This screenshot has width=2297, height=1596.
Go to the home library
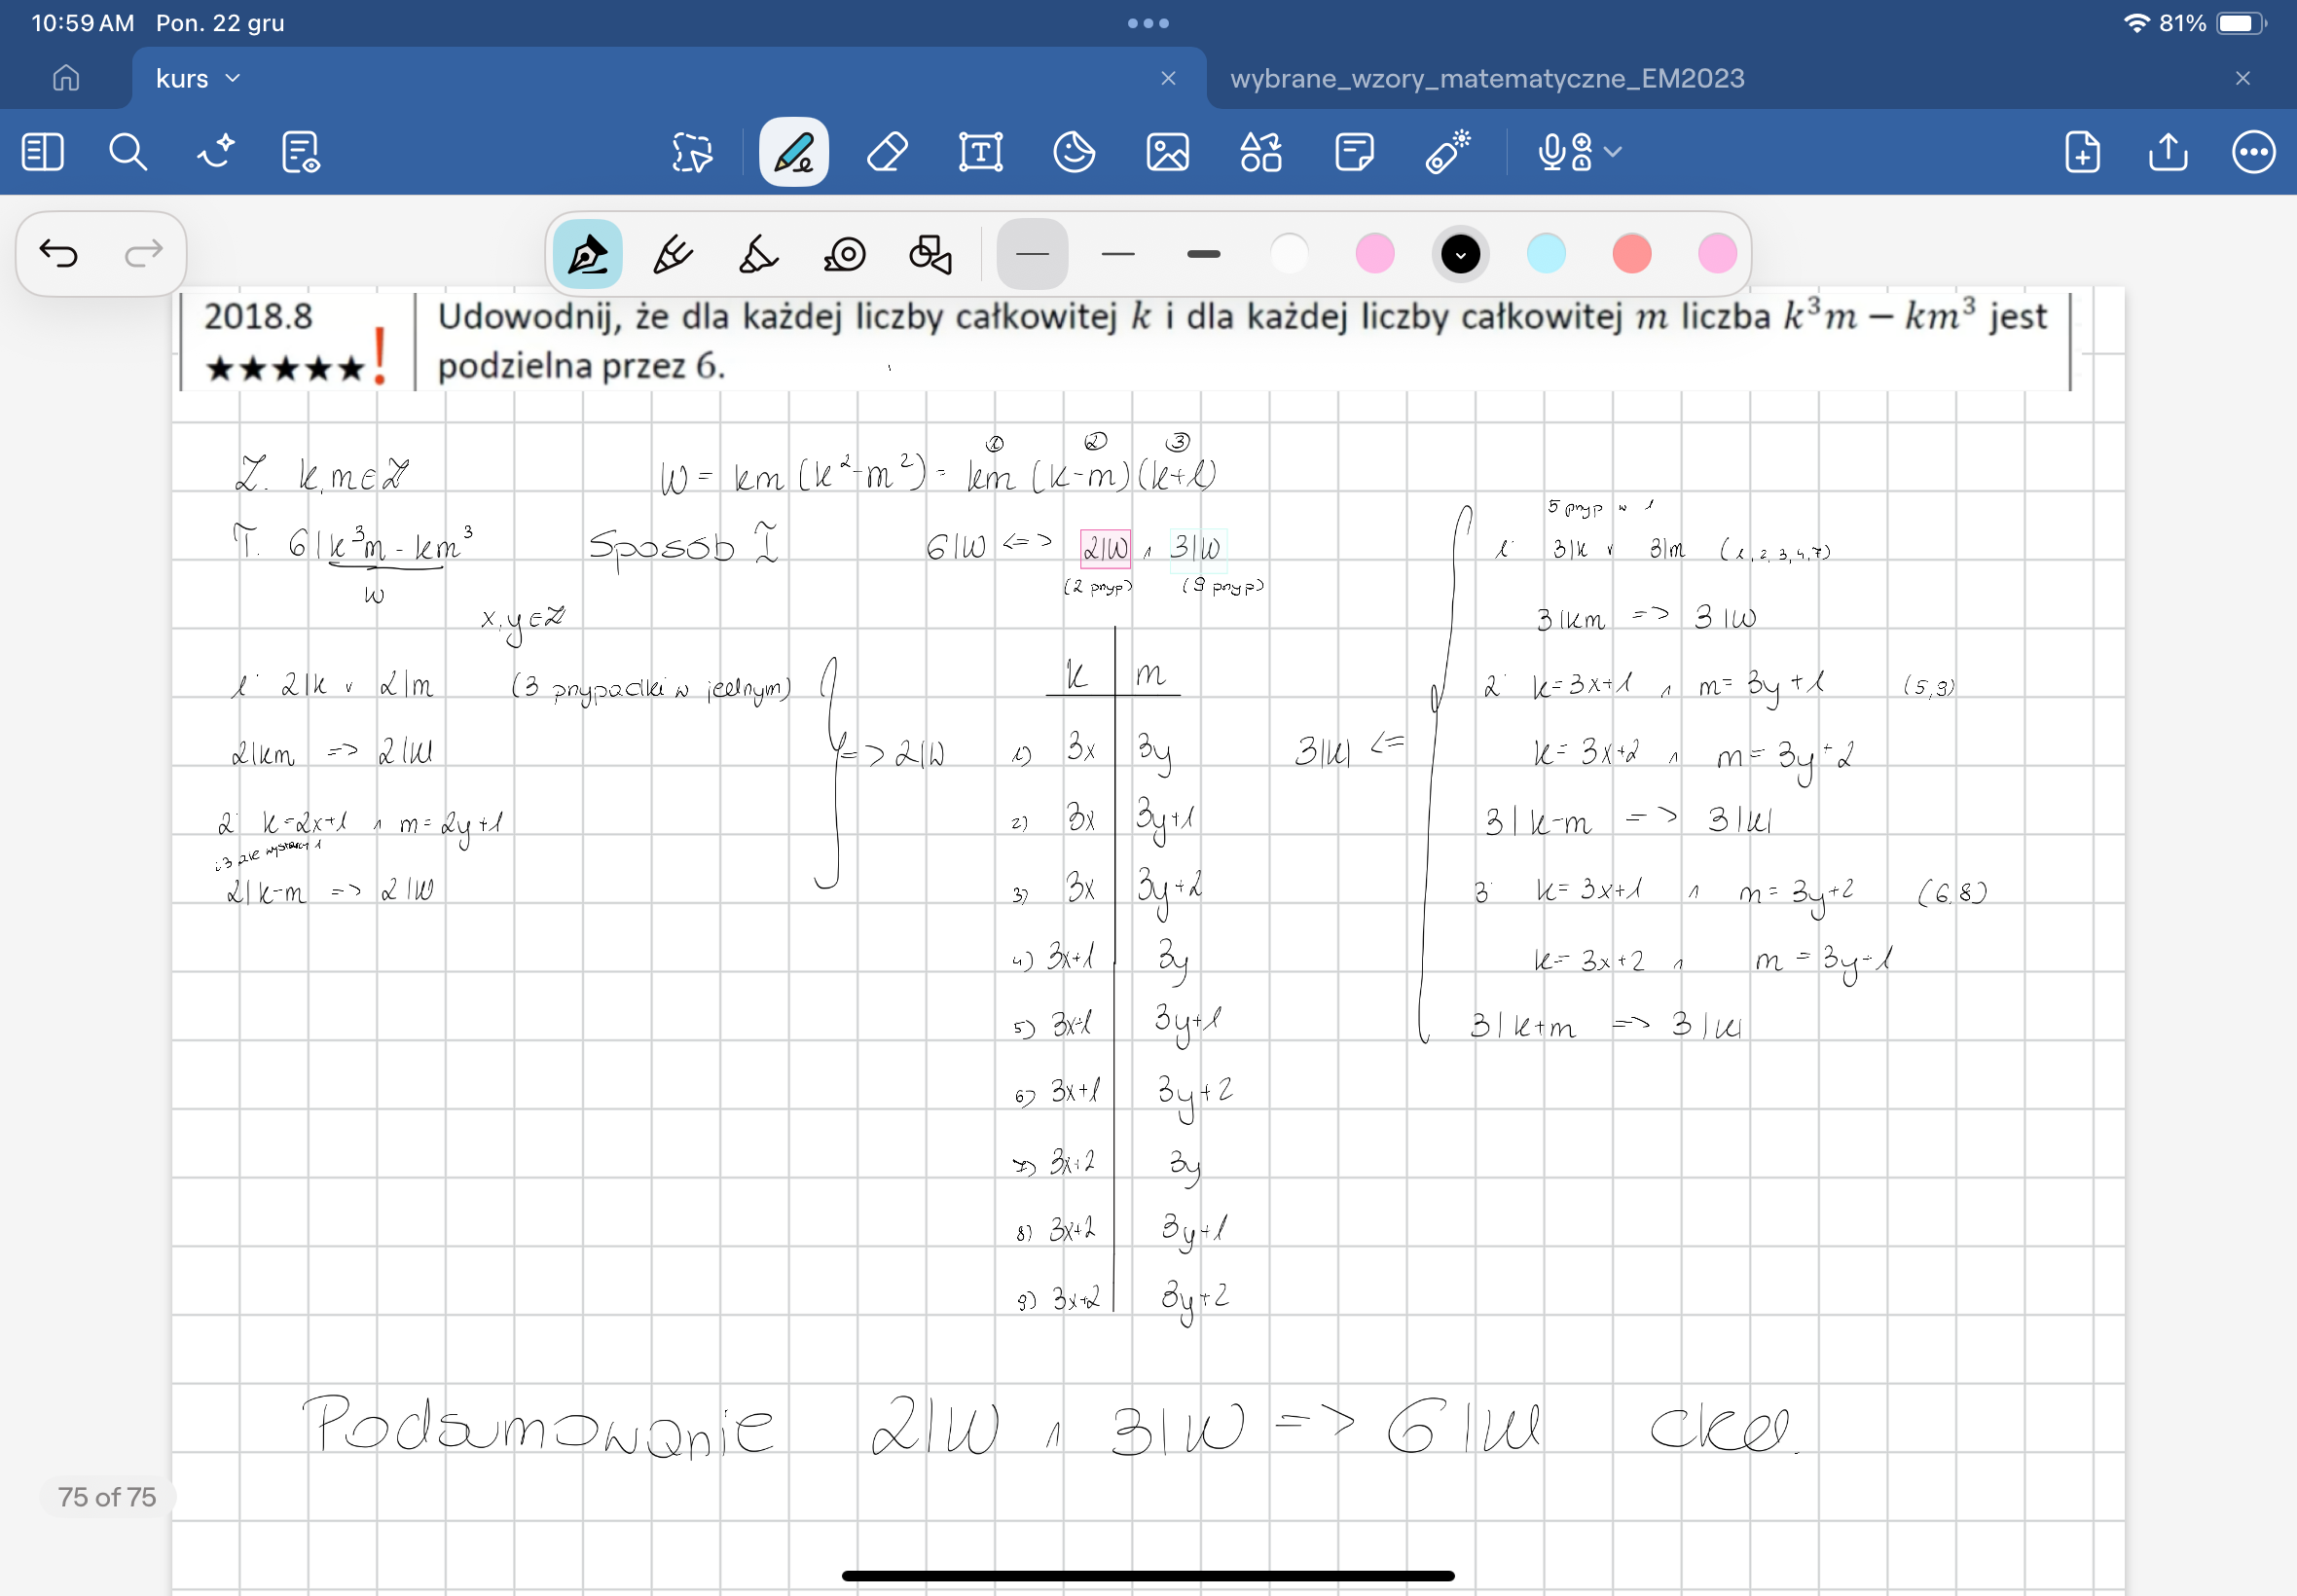66,78
